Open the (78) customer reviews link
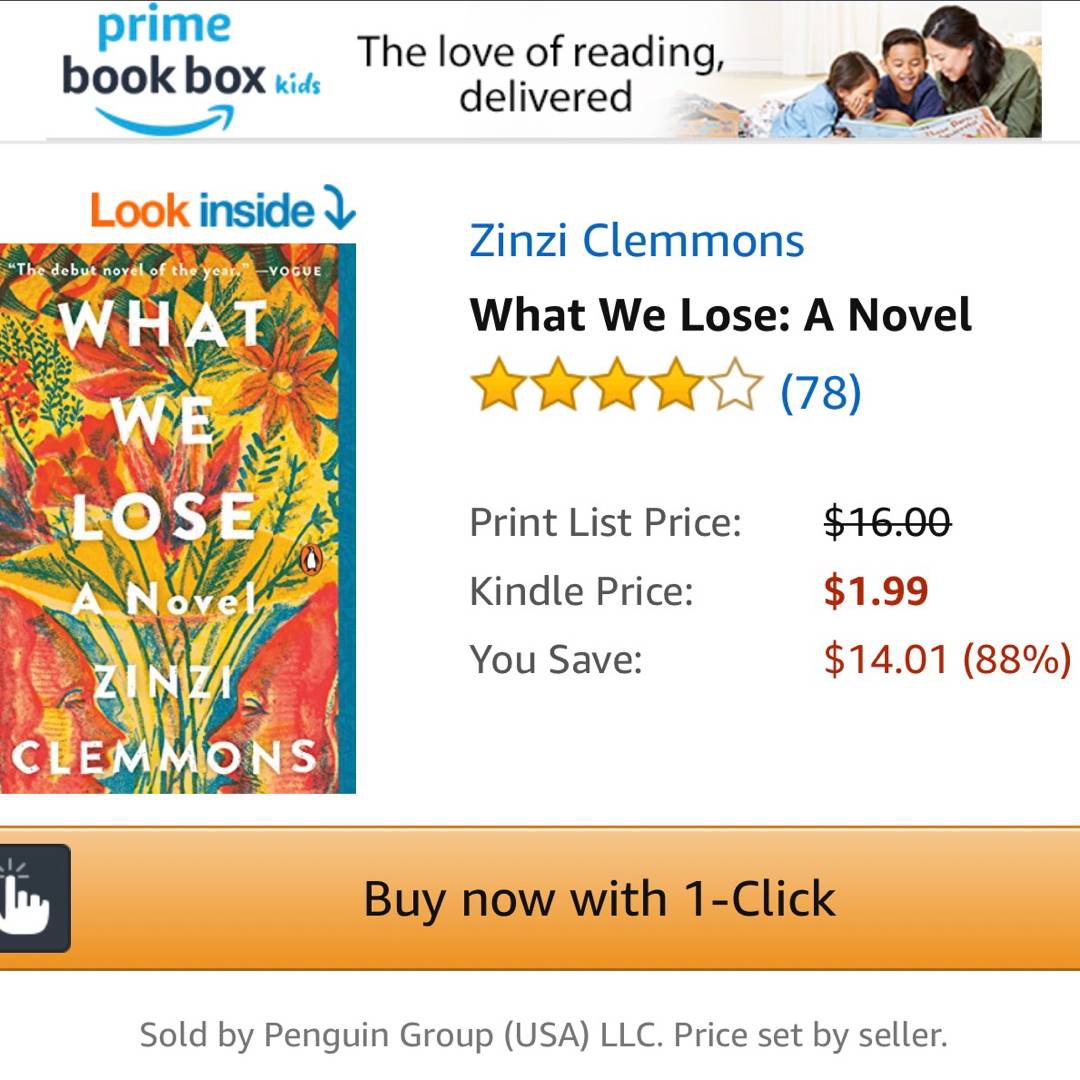The height and width of the screenshot is (1080, 1080). [820, 392]
